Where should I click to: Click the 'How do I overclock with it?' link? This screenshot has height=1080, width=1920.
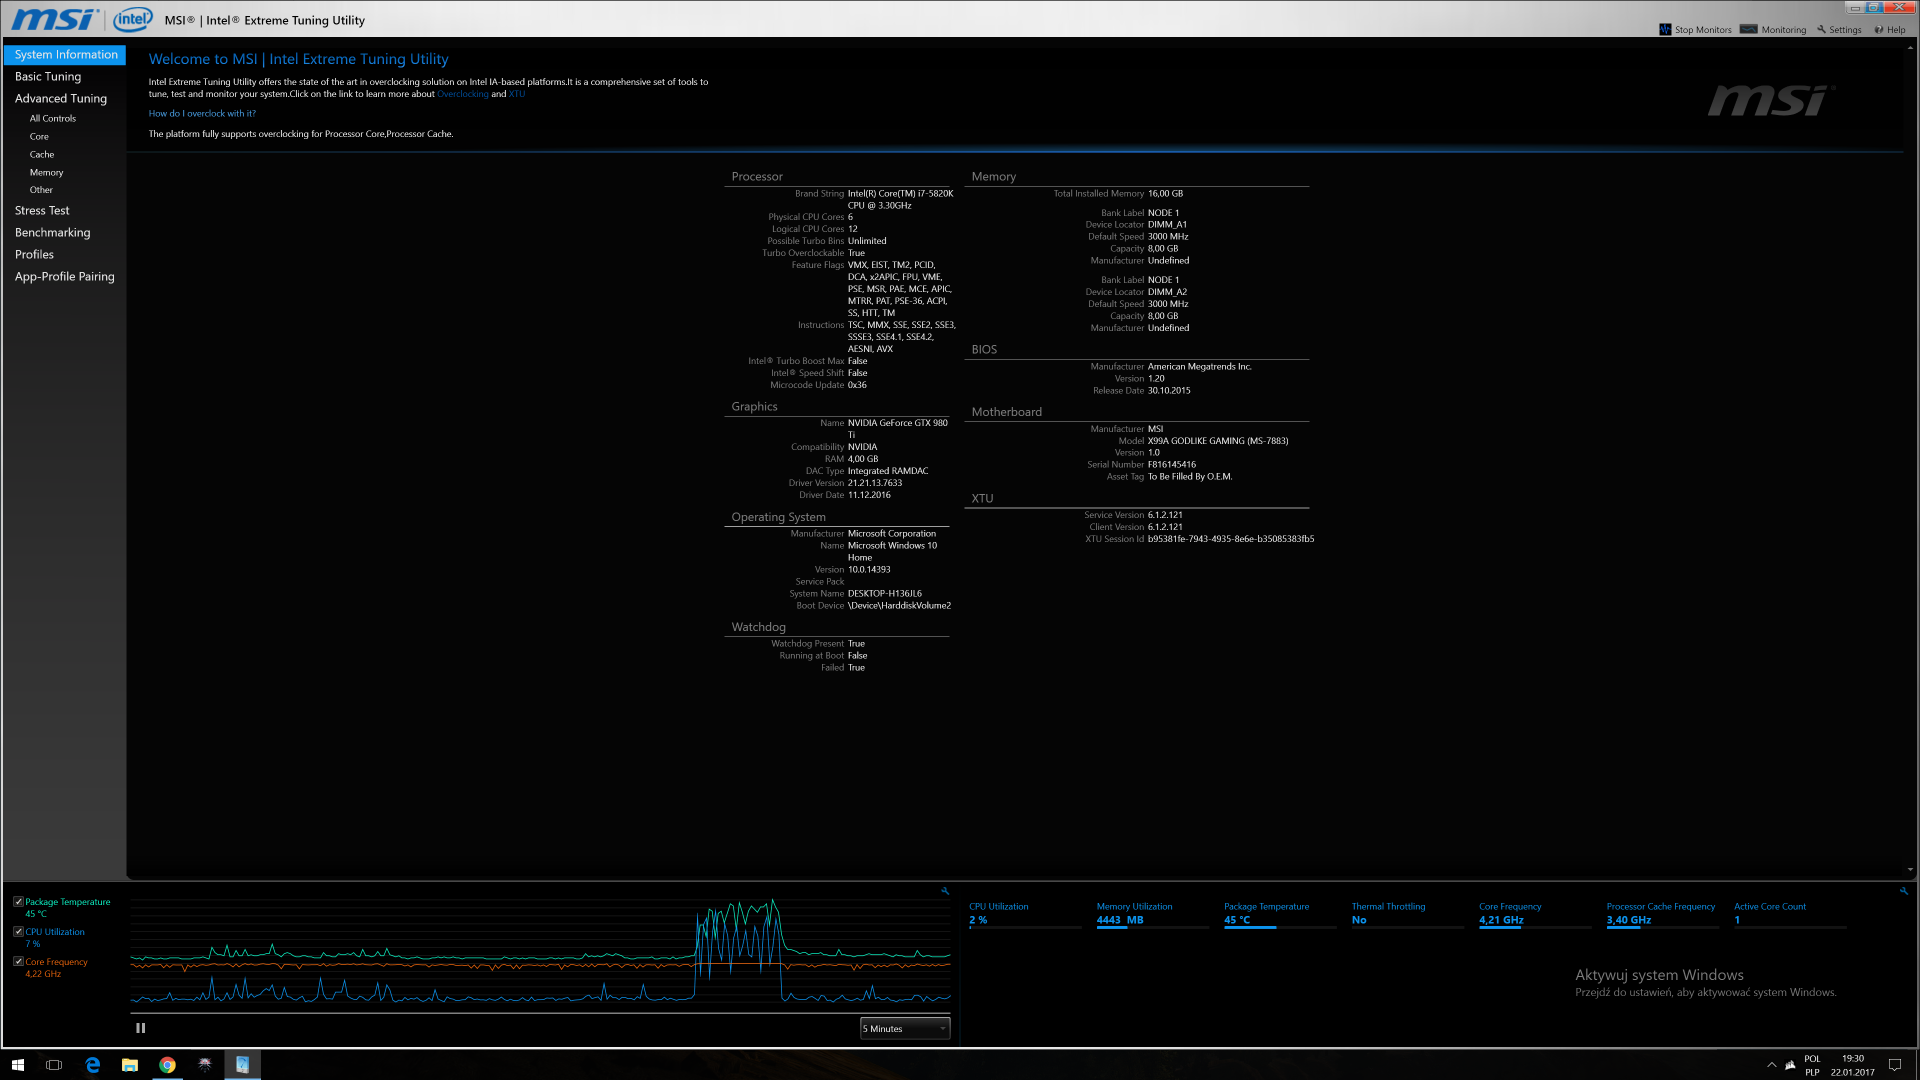pos(202,114)
